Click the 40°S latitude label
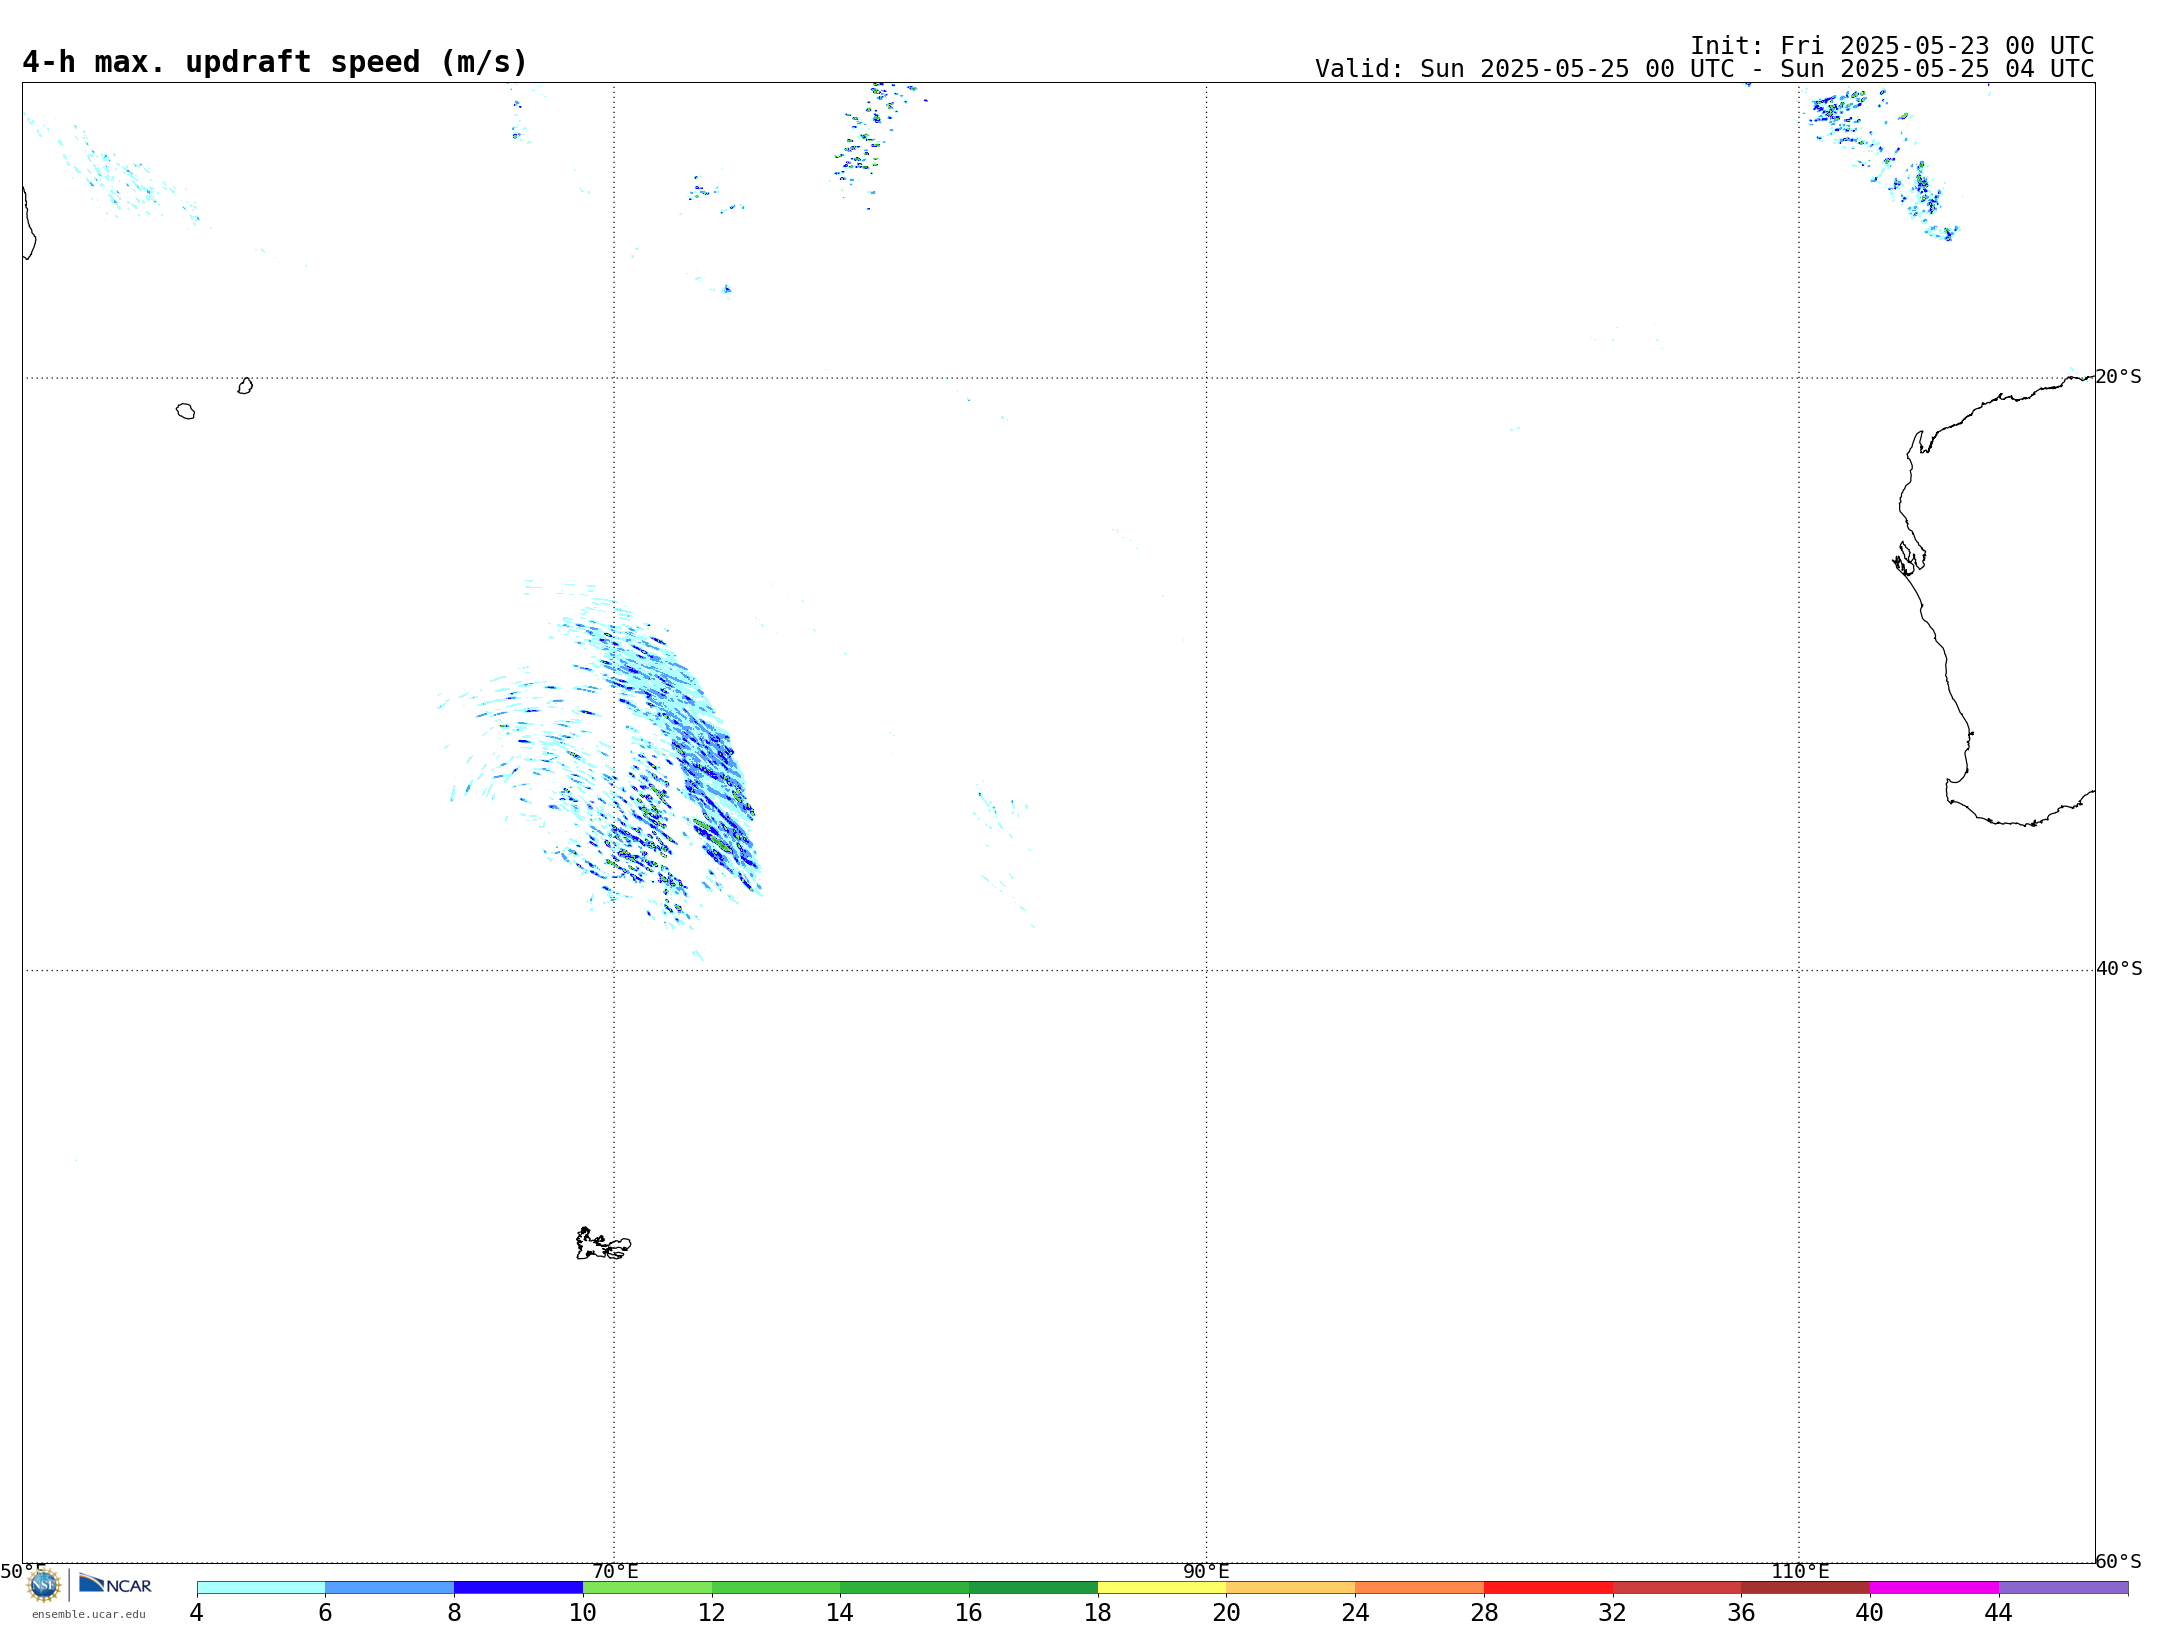The width and height of the screenshot is (2160, 1626). [2119, 969]
